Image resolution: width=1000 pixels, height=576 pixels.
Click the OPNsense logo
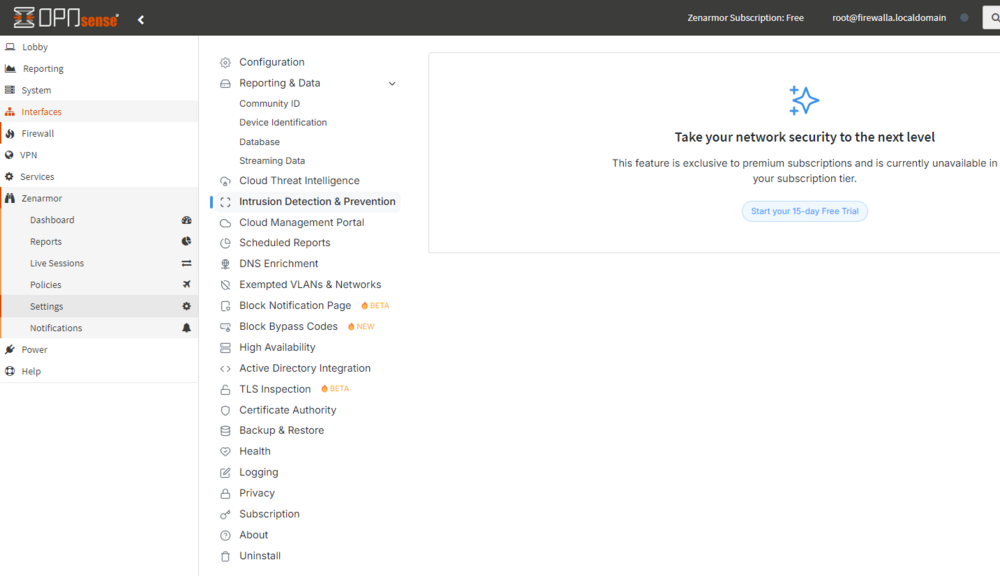tap(66, 18)
